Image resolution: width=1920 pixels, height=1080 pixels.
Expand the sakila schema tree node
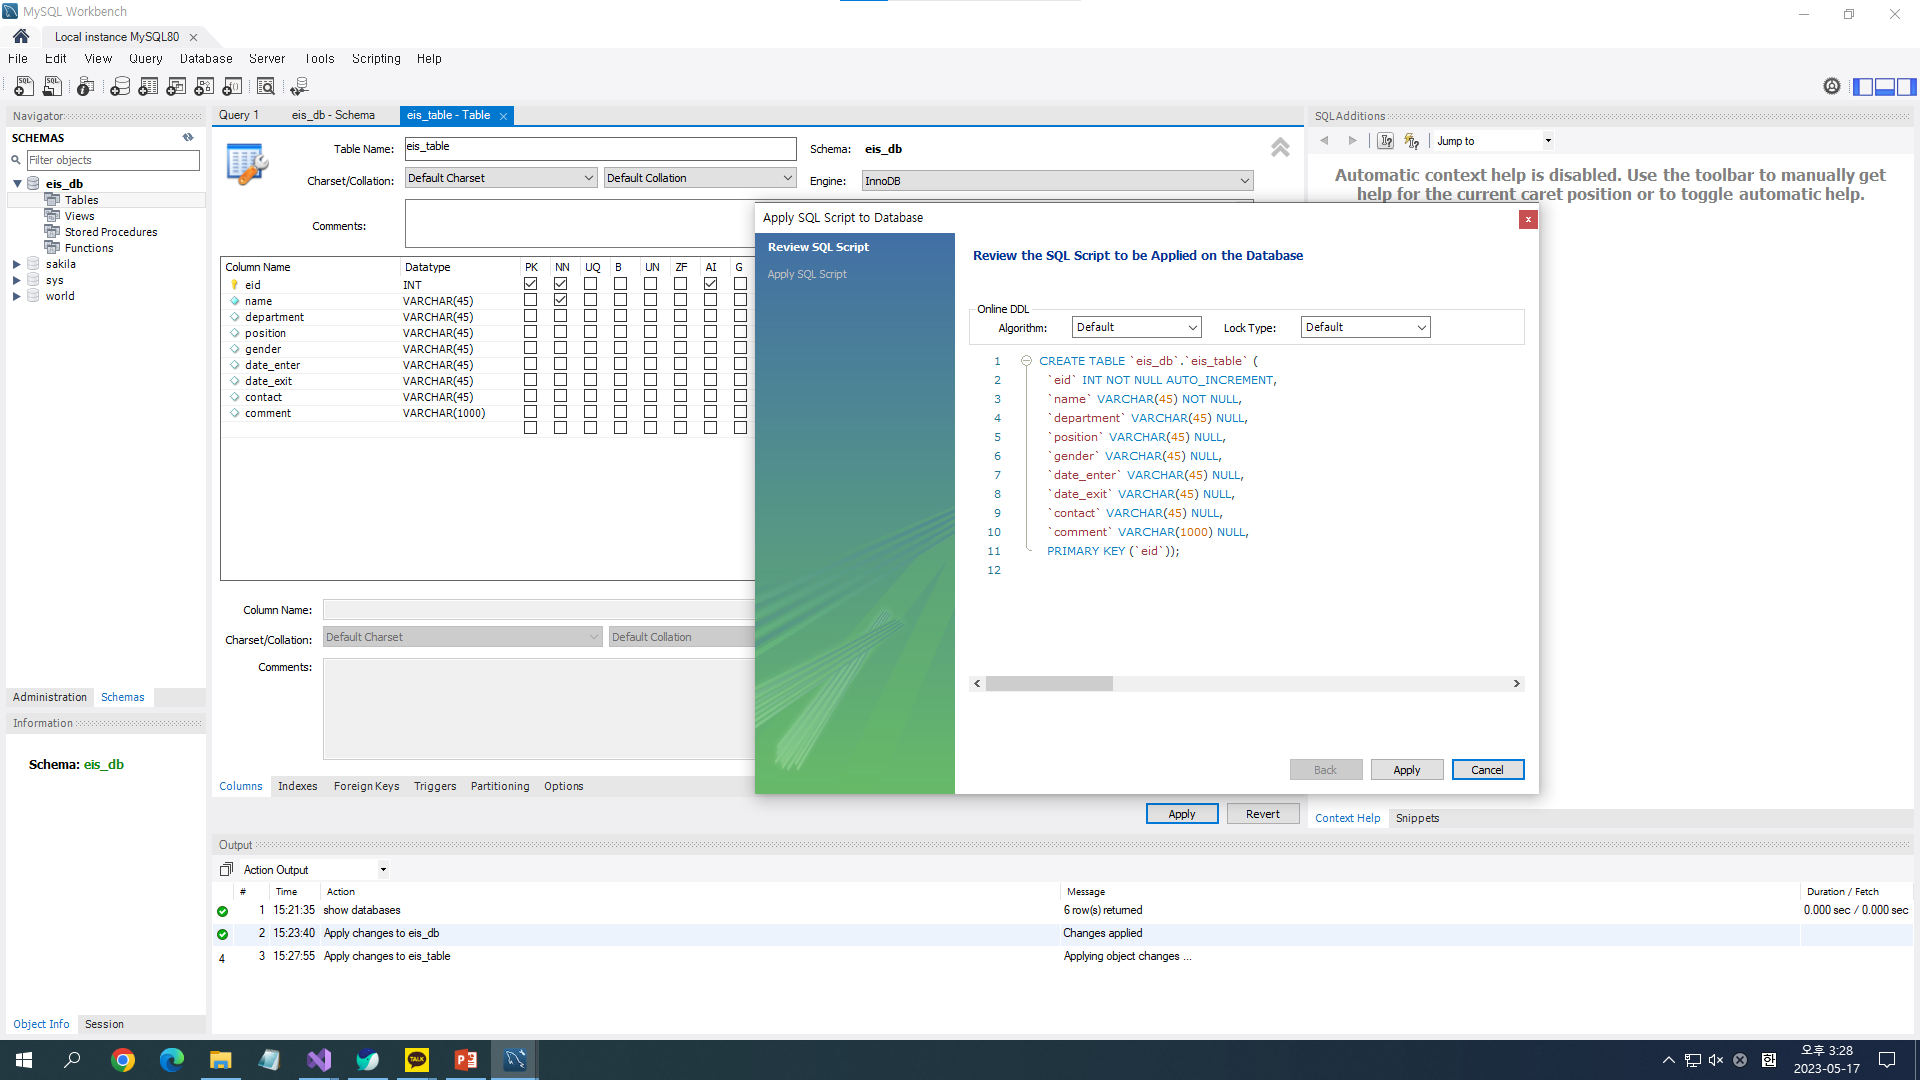pyautogui.click(x=17, y=264)
